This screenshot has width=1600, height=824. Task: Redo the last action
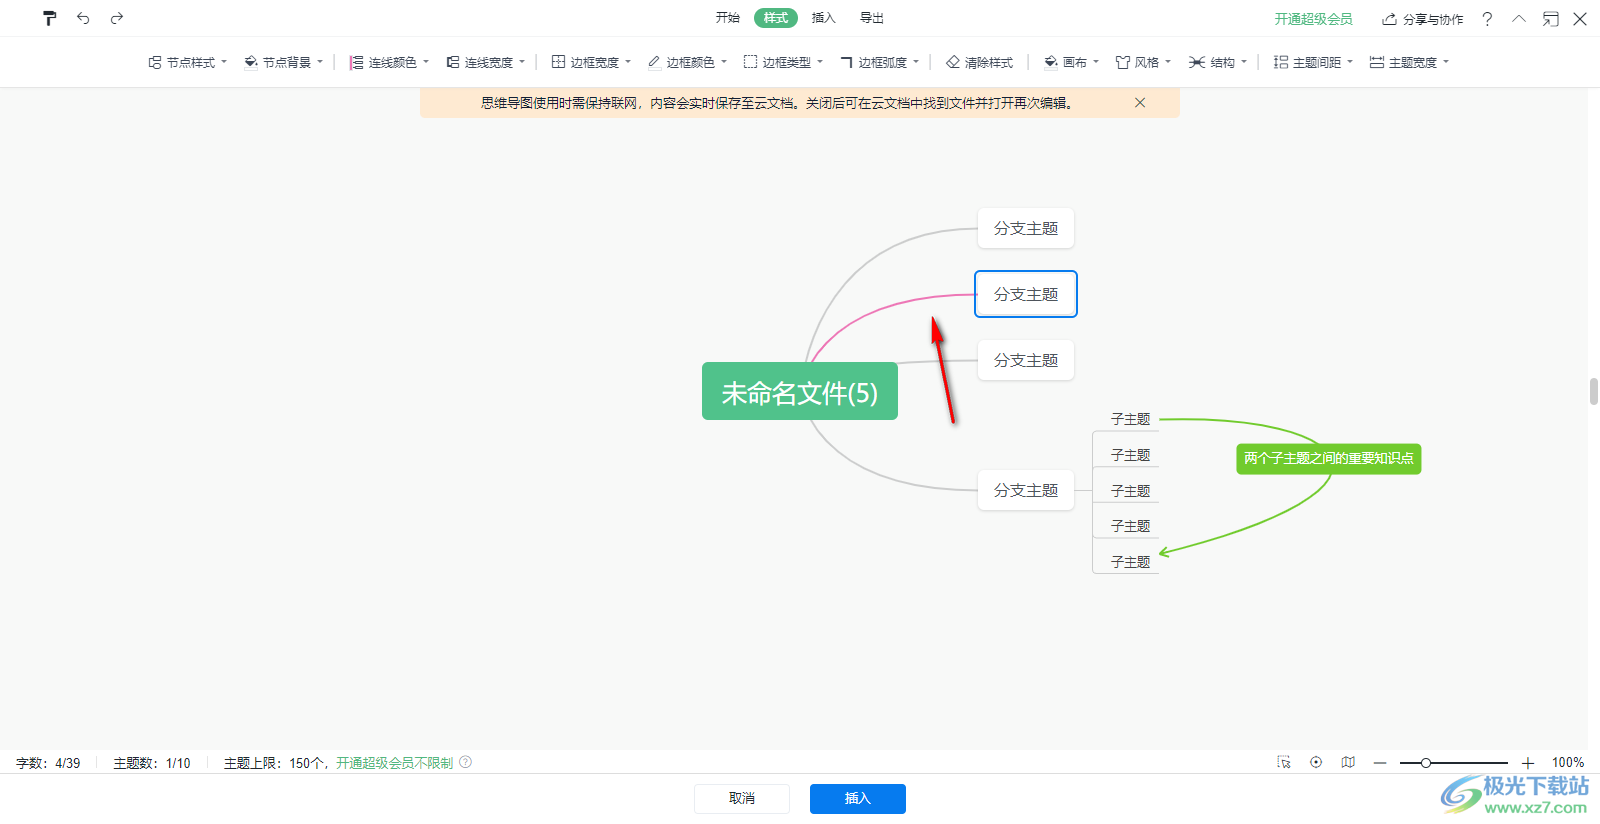(117, 18)
